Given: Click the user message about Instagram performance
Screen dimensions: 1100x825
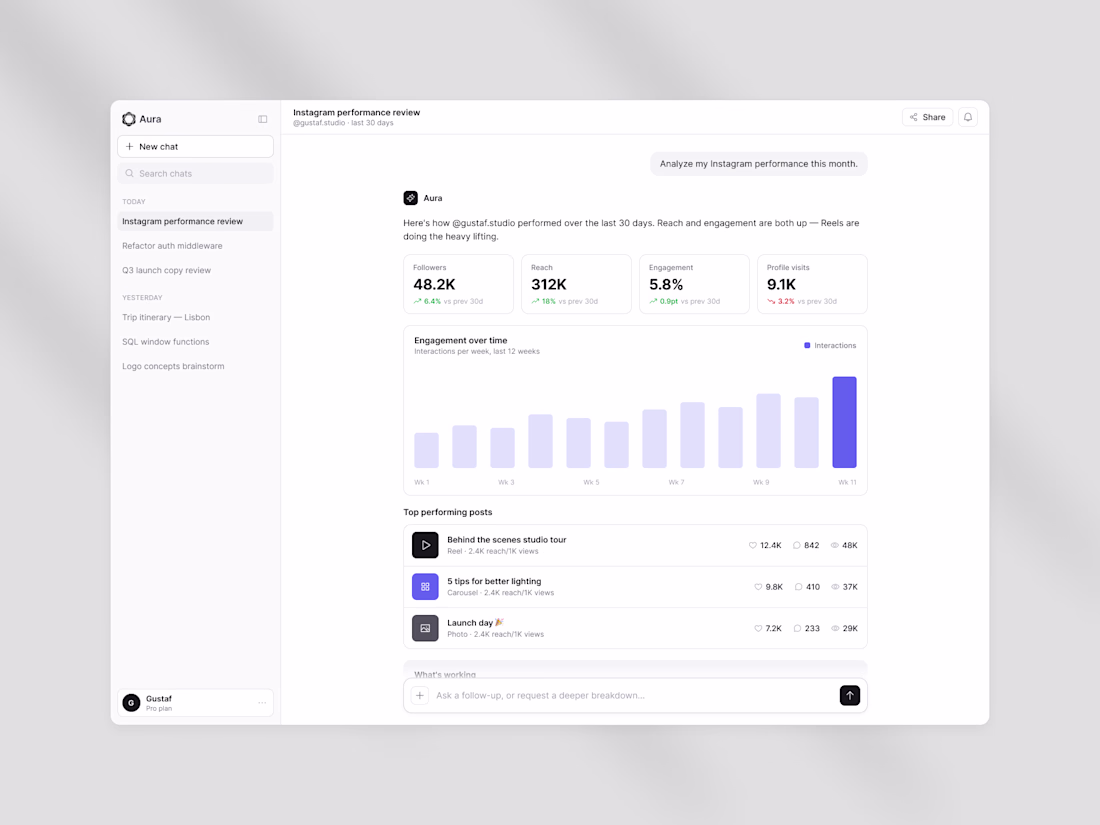Looking at the screenshot, I should click(x=758, y=163).
